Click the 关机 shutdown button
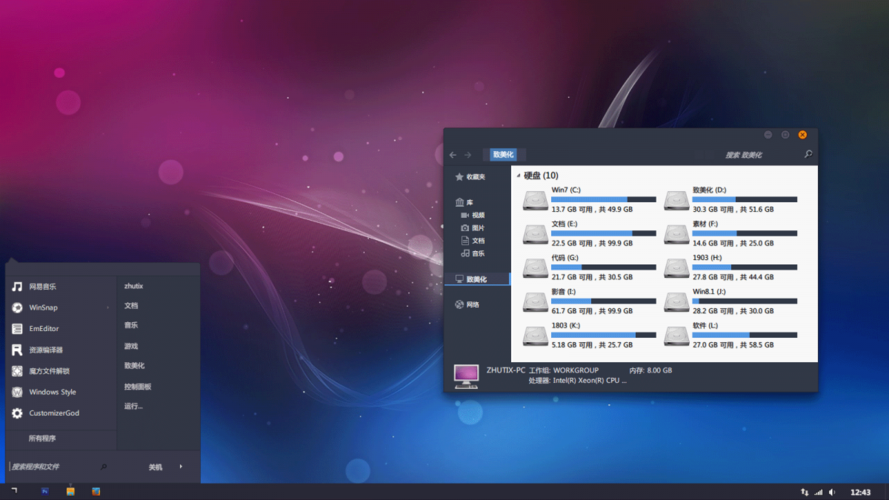 (x=155, y=467)
